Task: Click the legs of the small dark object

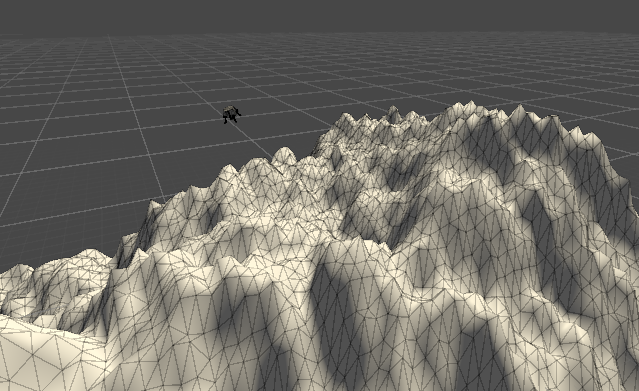Action: 231,120
